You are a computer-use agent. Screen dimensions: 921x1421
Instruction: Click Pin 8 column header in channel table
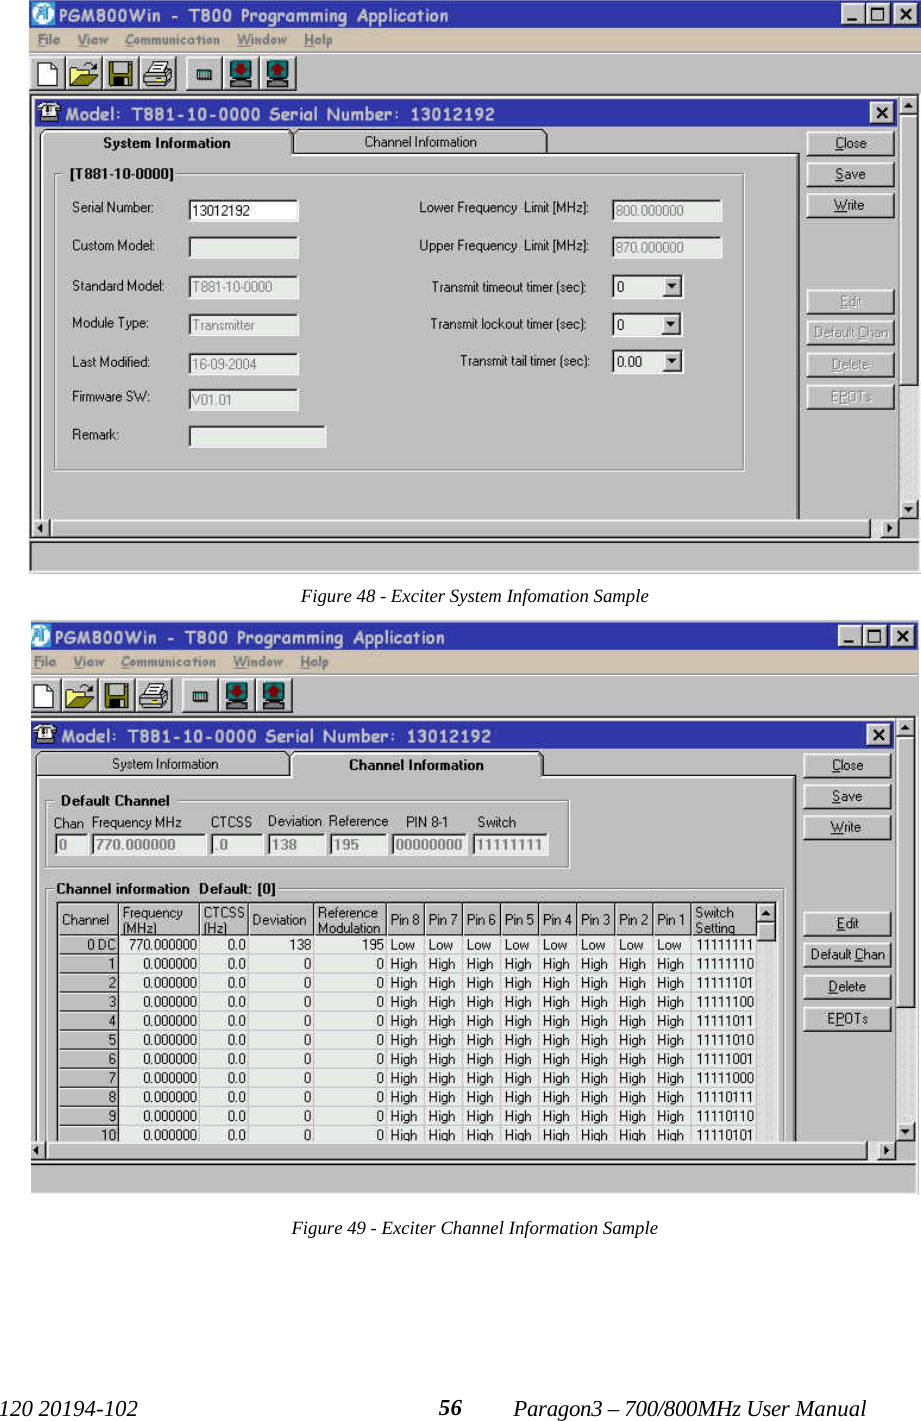pyautogui.click(x=405, y=920)
